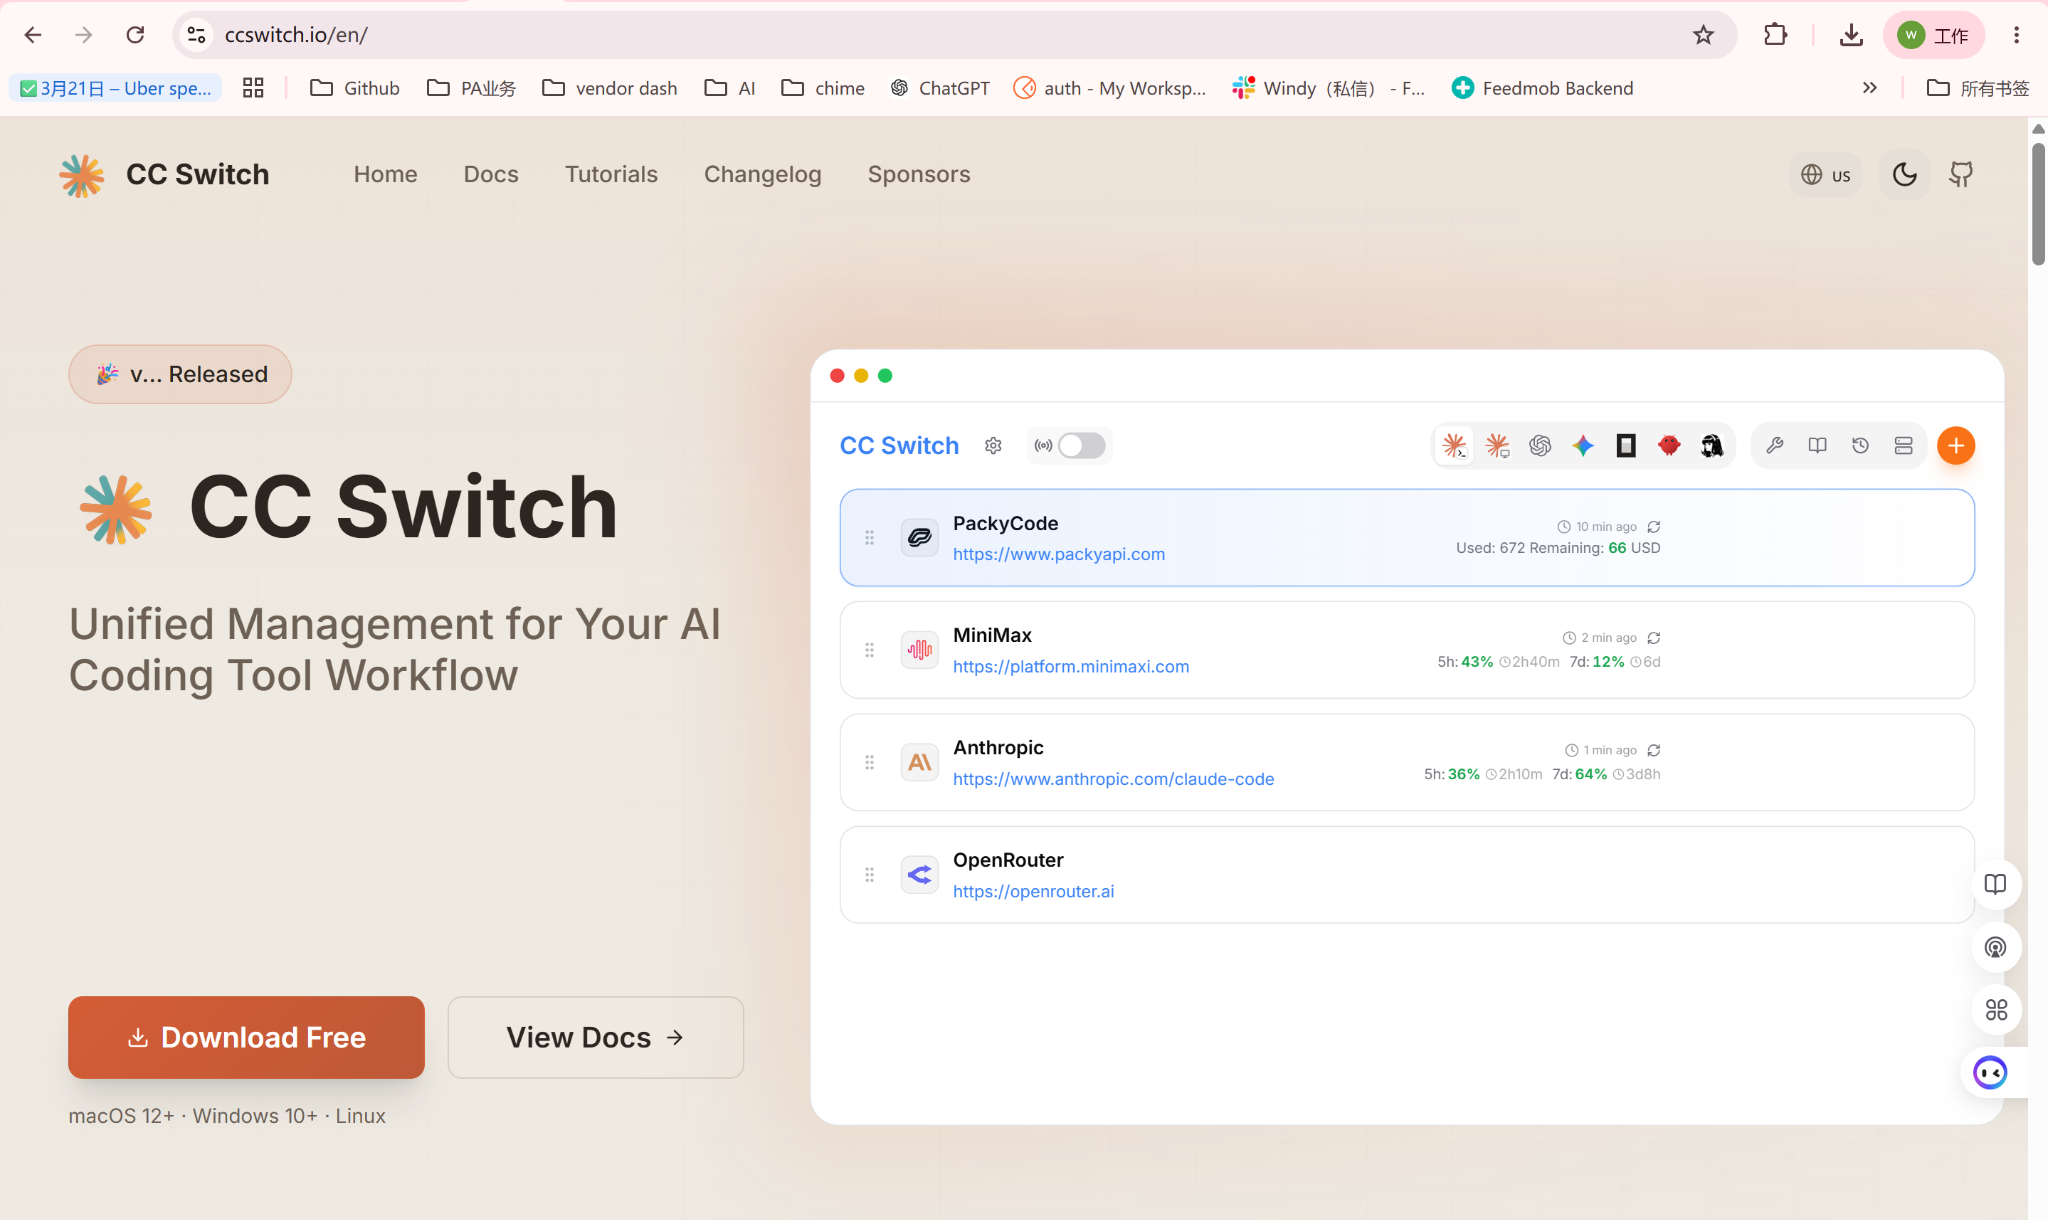The image size is (2048, 1220).
Task: Refresh MiniMax usage stats
Action: click(x=1654, y=638)
